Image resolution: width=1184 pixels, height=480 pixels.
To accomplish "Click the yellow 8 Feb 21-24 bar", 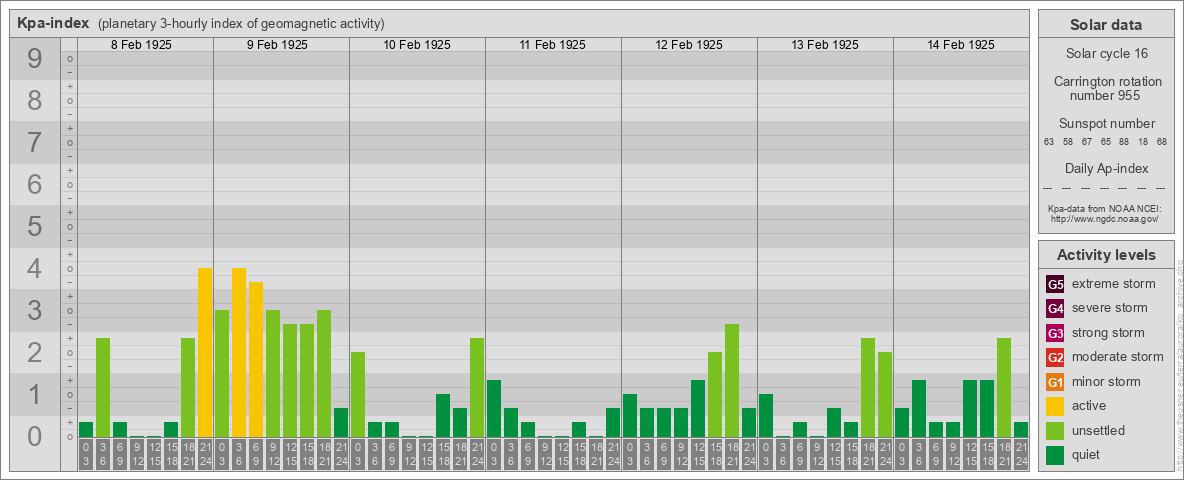I will 205,352.
